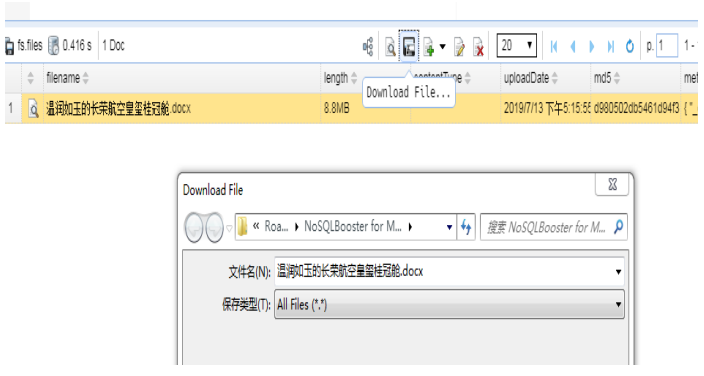Go to the first page
This screenshot has width=704, height=376.
click(554, 46)
